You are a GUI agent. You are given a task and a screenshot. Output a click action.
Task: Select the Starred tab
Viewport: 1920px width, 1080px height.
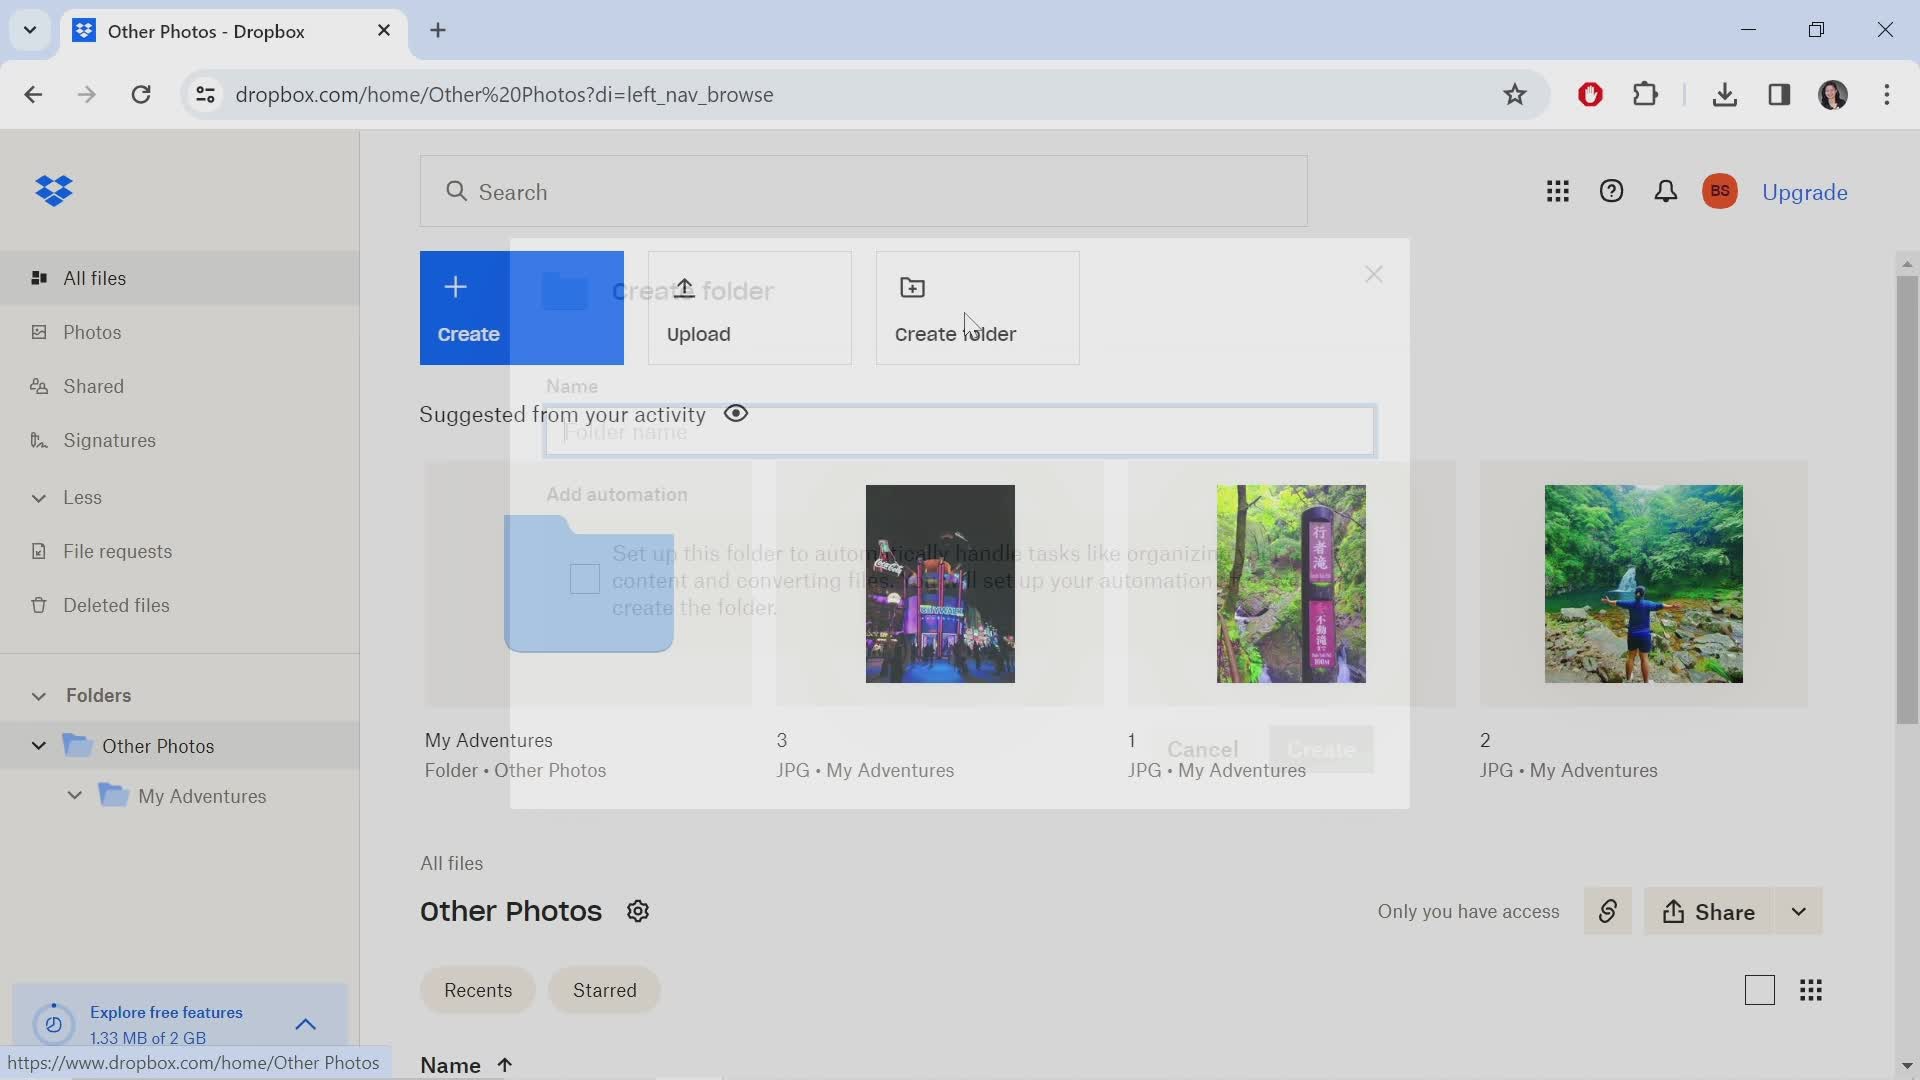[604, 992]
